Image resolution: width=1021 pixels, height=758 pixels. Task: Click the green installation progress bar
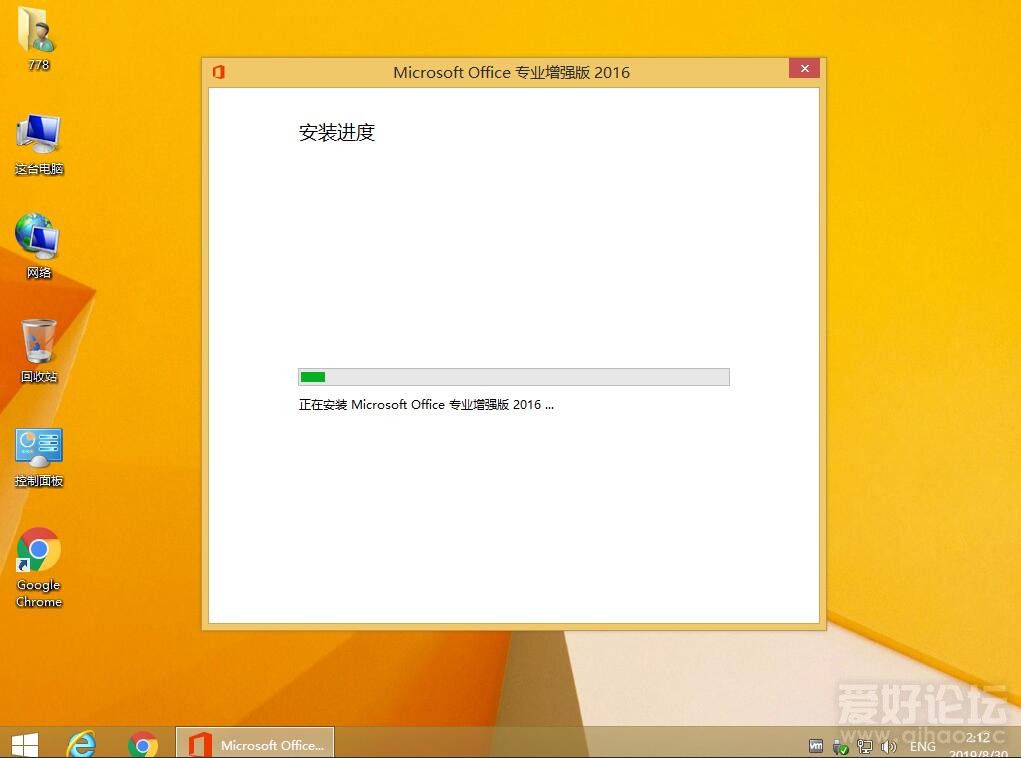[514, 376]
